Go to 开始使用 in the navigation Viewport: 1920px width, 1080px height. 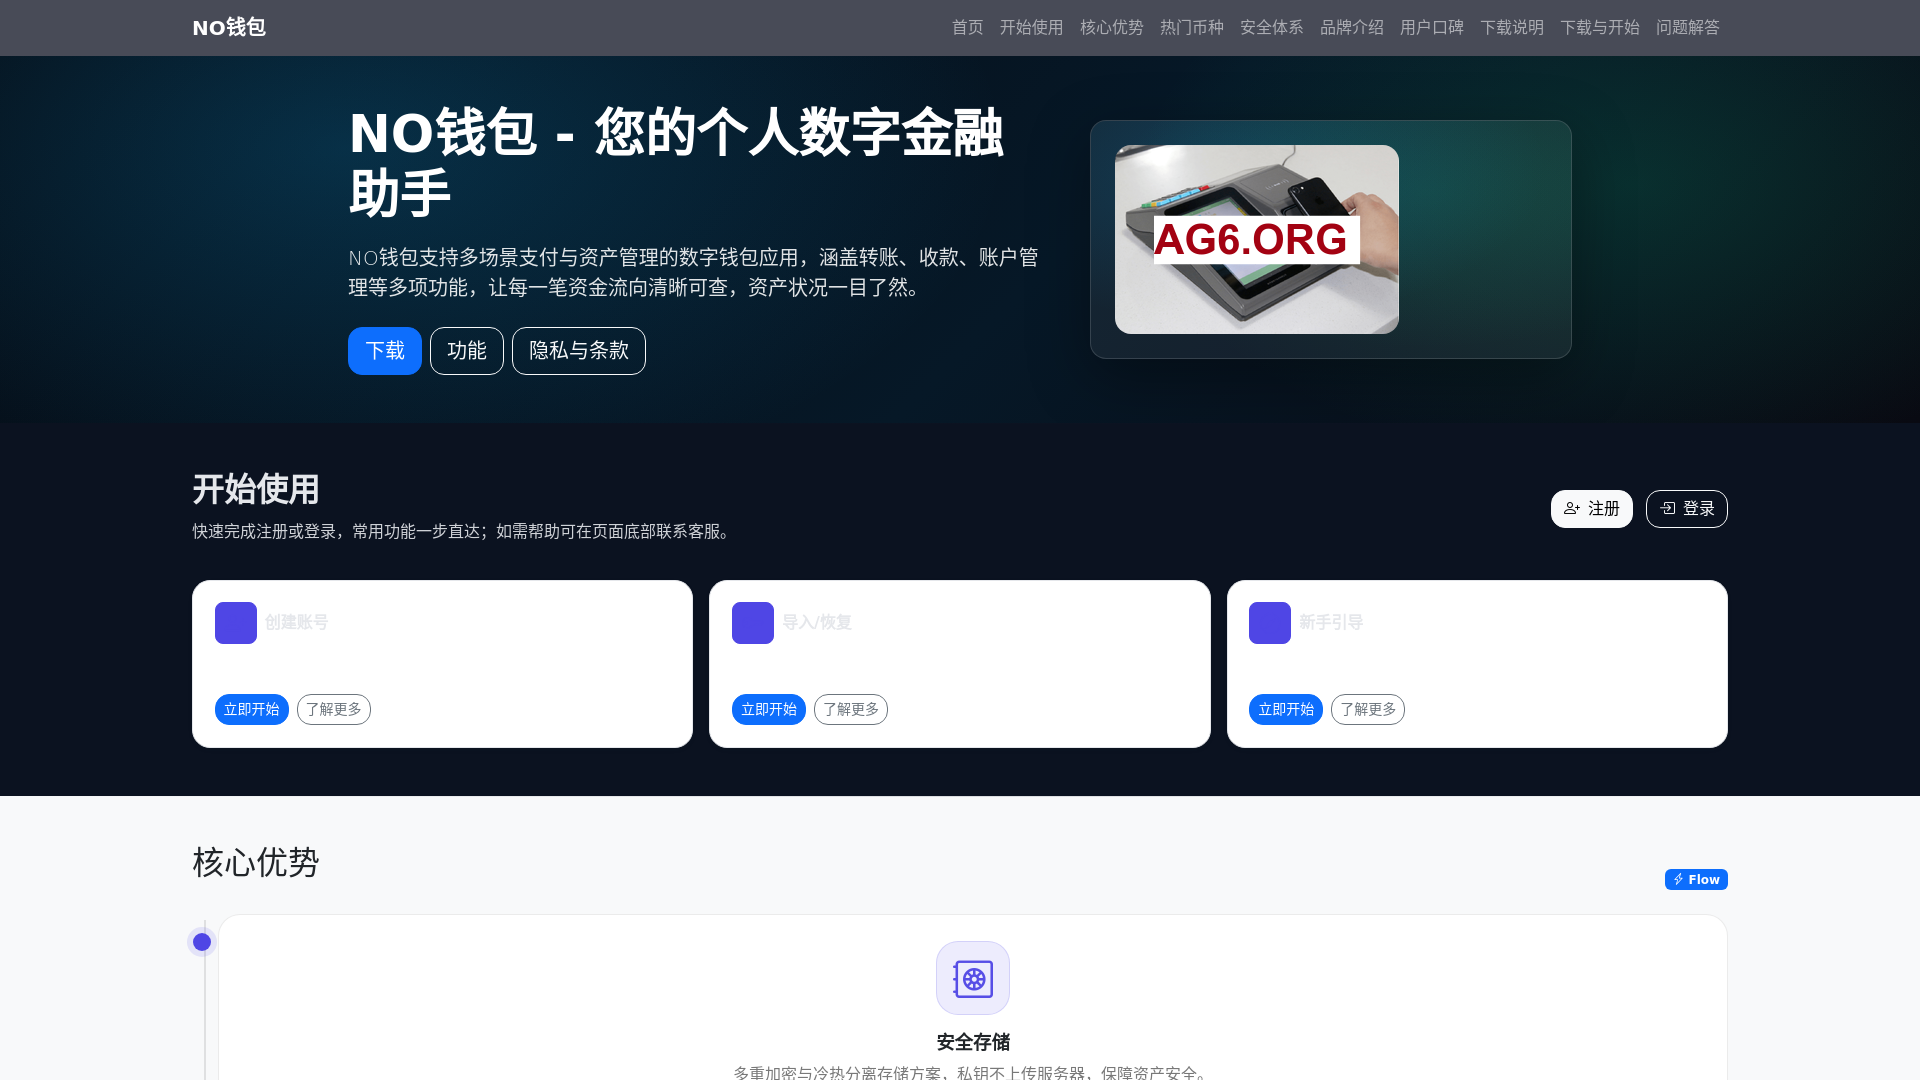pos(1031,28)
